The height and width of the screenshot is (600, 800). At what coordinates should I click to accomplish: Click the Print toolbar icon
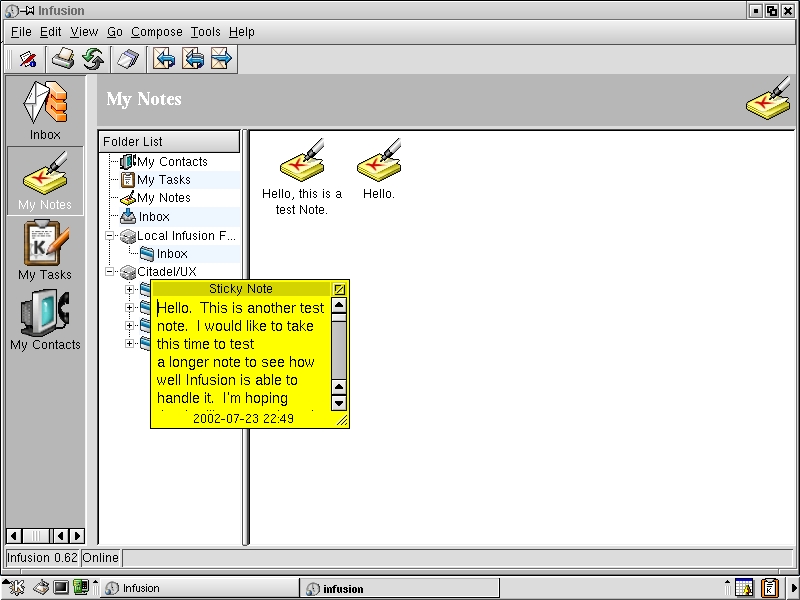click(63, 59)
